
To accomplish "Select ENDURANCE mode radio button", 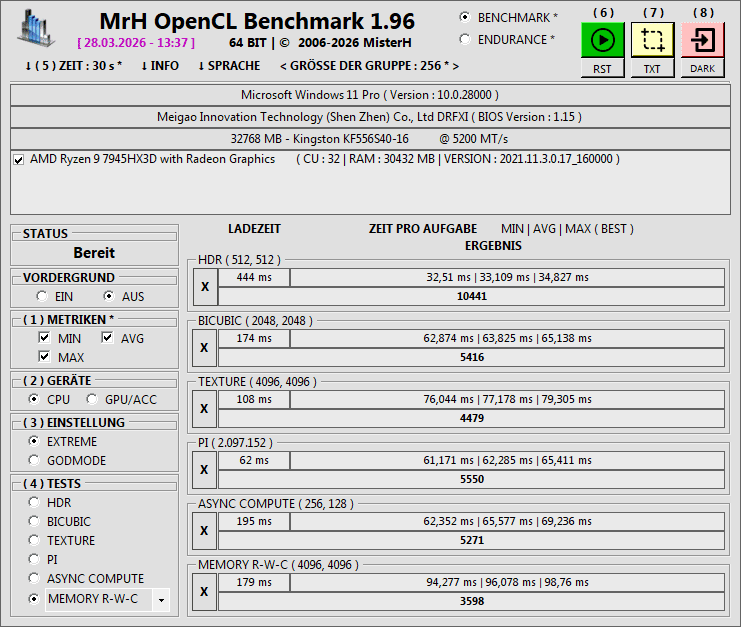I will click(x=465, y=39).
